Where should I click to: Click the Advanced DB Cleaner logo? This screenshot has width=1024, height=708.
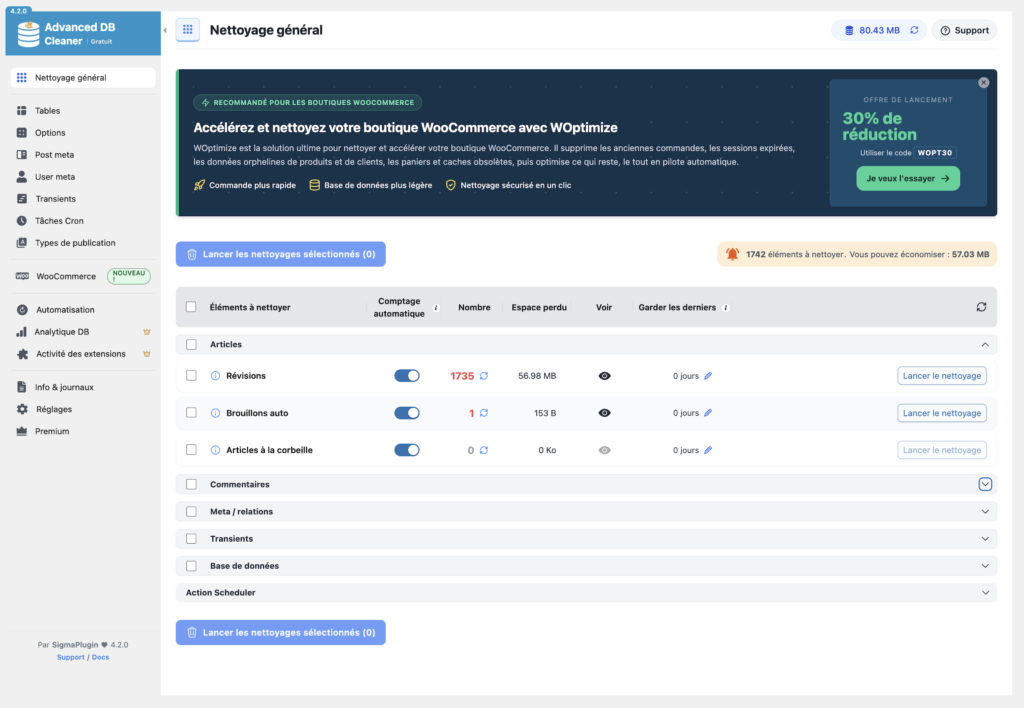coord(29,34)
